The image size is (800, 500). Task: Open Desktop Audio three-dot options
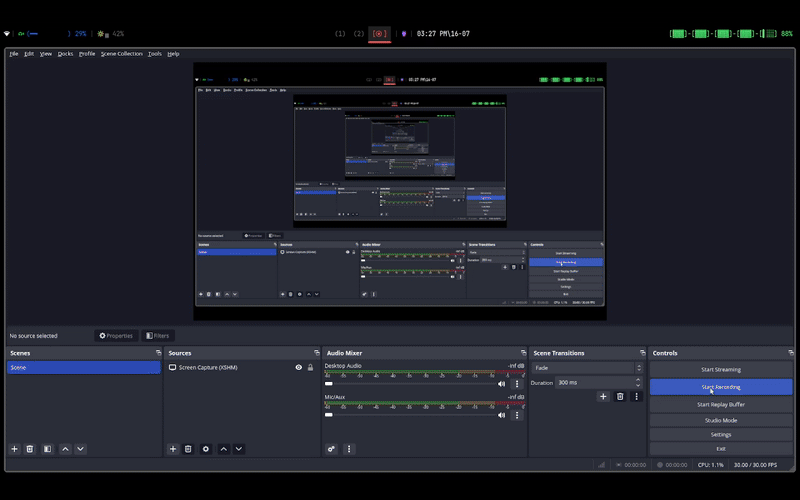click(x=517, y=384)
